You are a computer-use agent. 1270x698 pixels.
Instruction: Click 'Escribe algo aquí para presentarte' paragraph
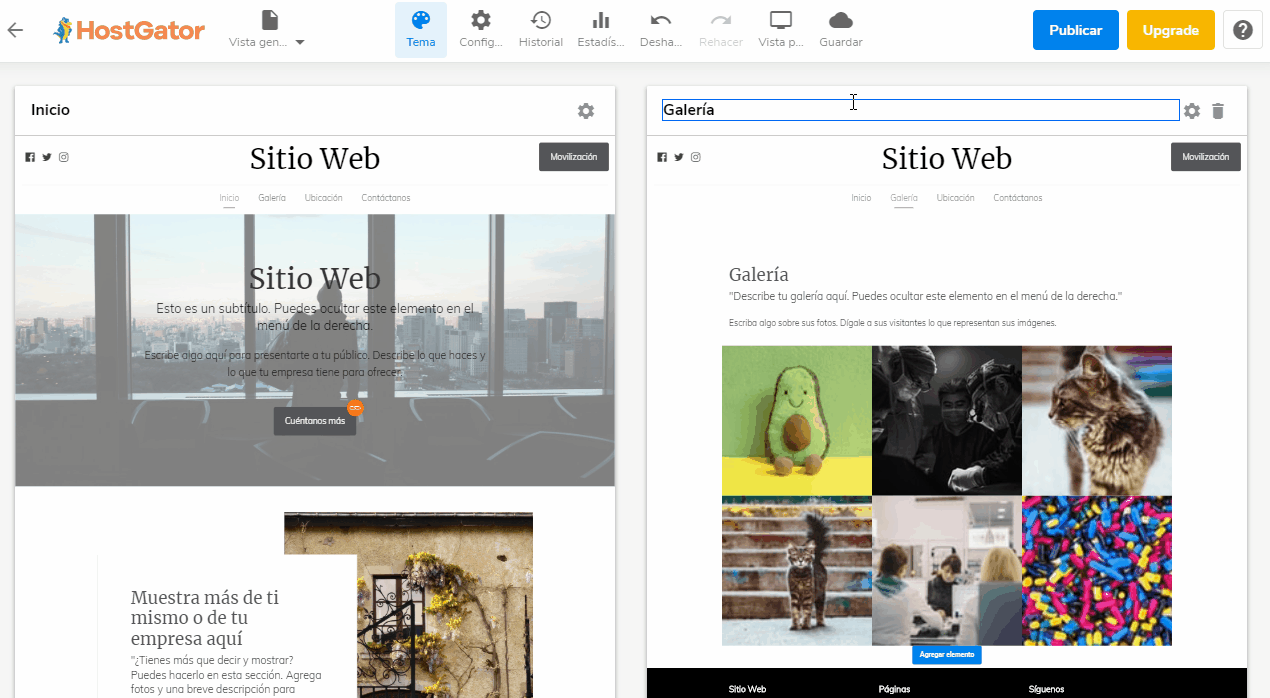[315, 363]
